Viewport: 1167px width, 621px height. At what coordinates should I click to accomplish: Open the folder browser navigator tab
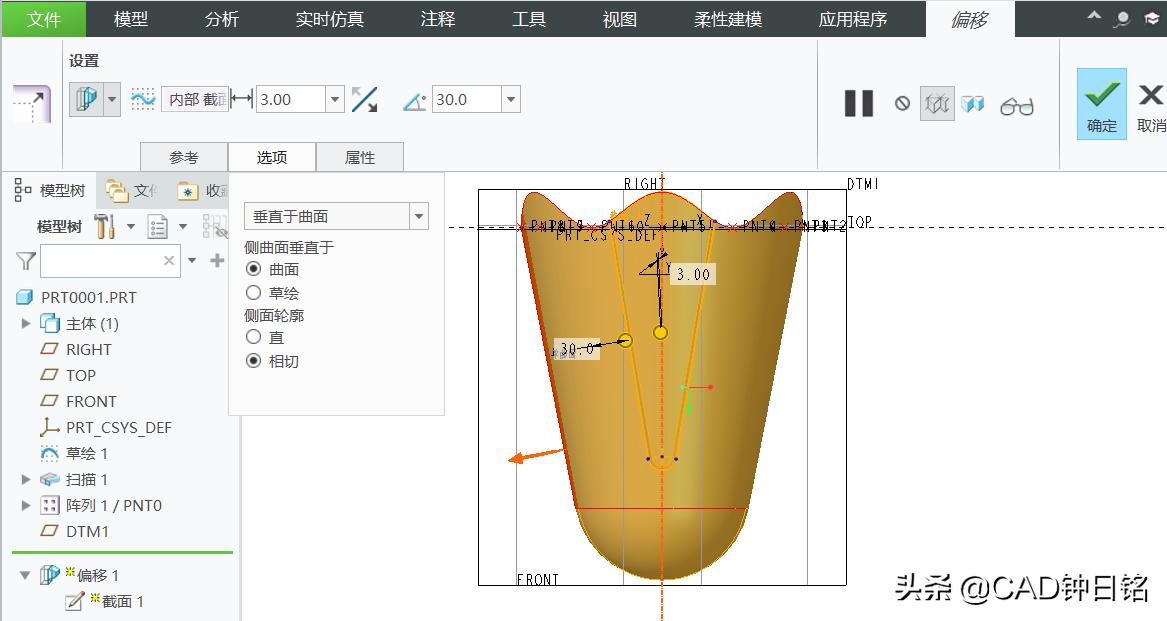131,191
